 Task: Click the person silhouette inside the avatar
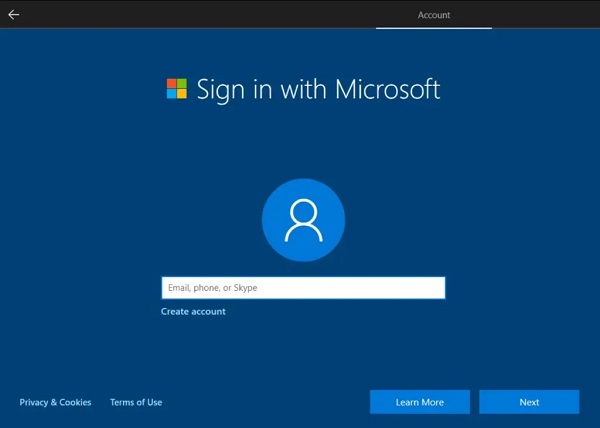coord(303,222)
